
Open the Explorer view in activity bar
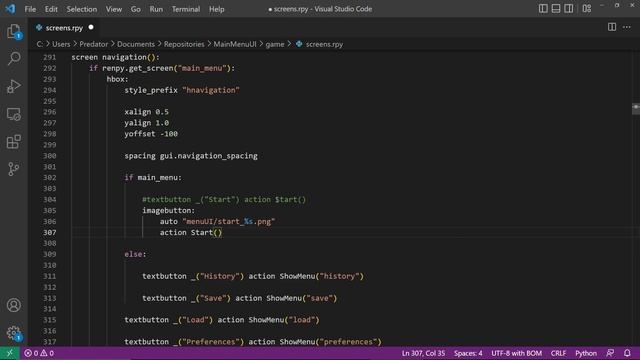(14, 31)
